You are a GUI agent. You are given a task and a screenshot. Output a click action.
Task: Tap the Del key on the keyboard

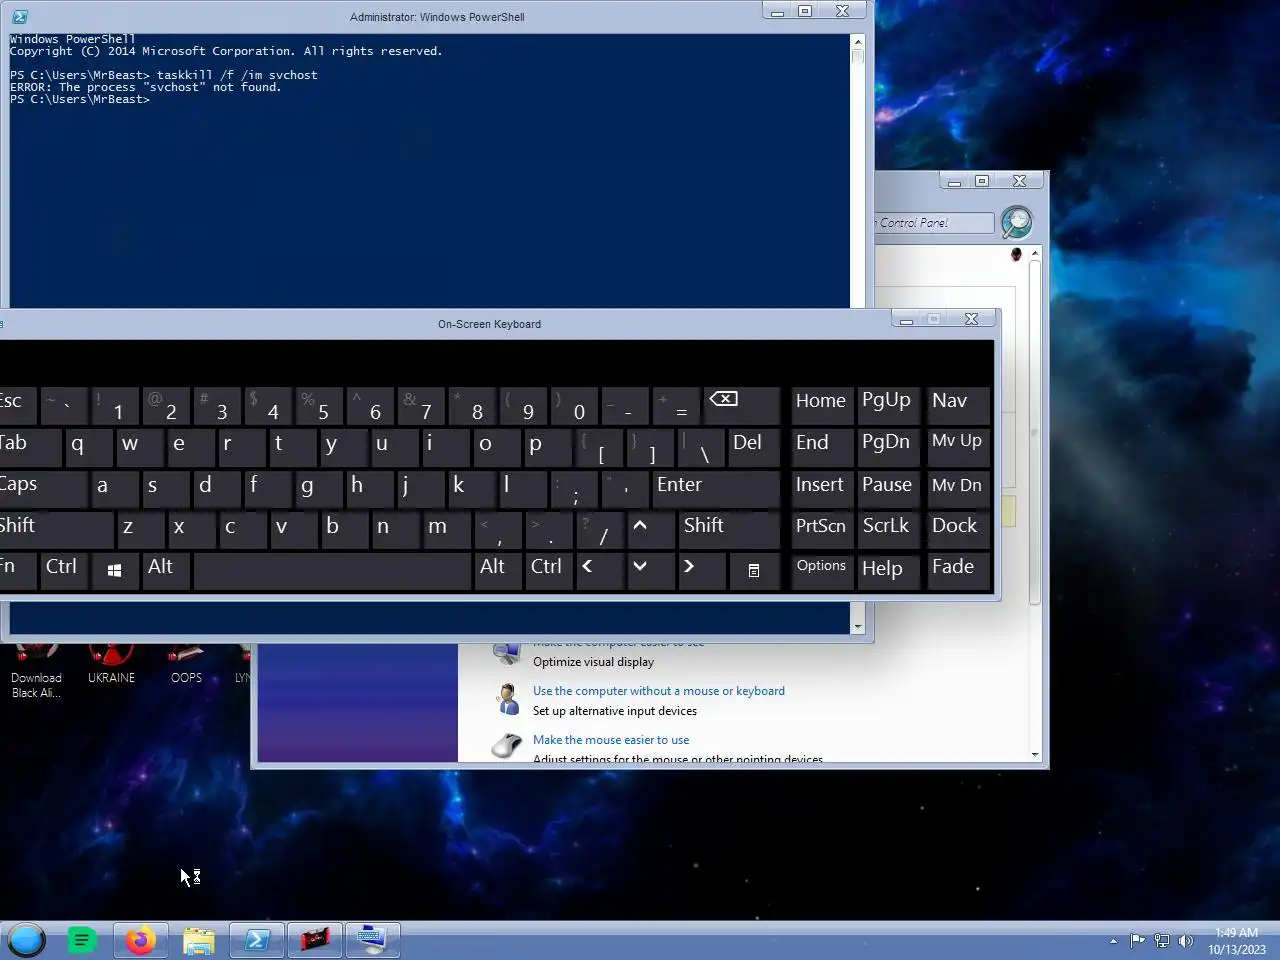coord(754,446)
